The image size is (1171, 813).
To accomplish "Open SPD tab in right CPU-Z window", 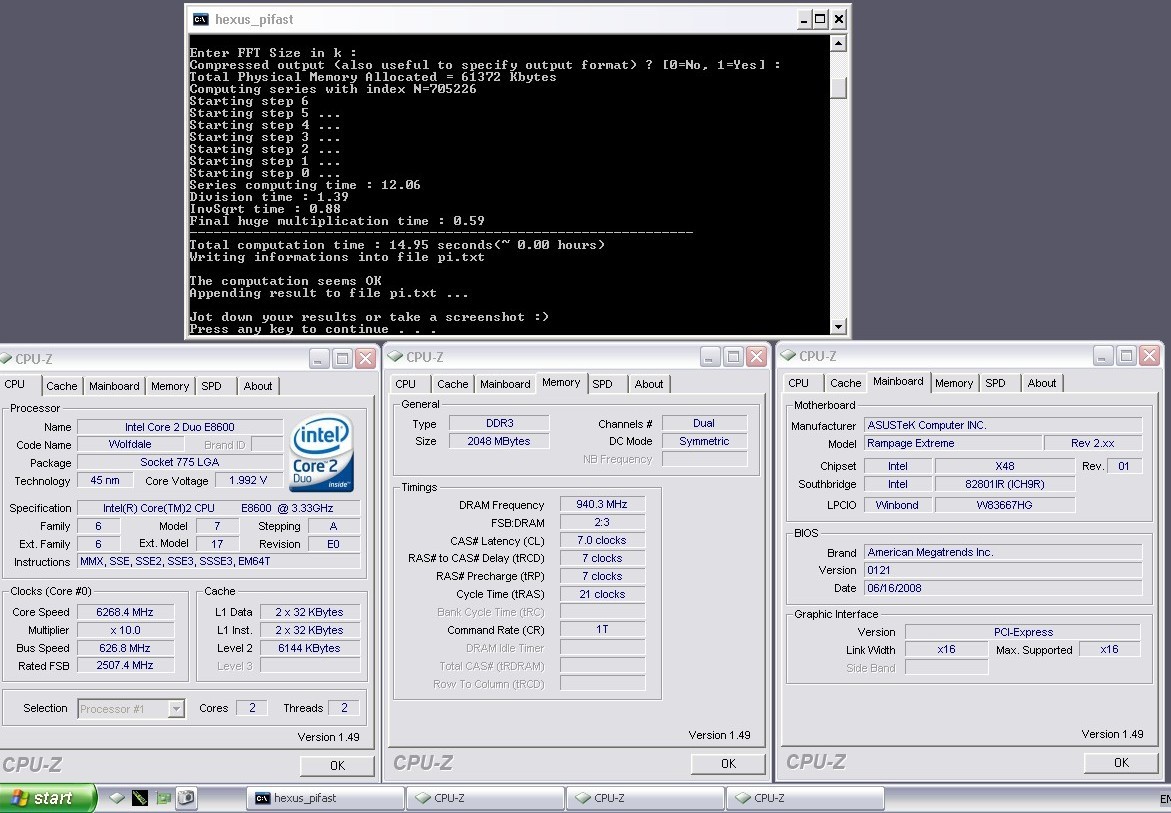I will [995, 383].
